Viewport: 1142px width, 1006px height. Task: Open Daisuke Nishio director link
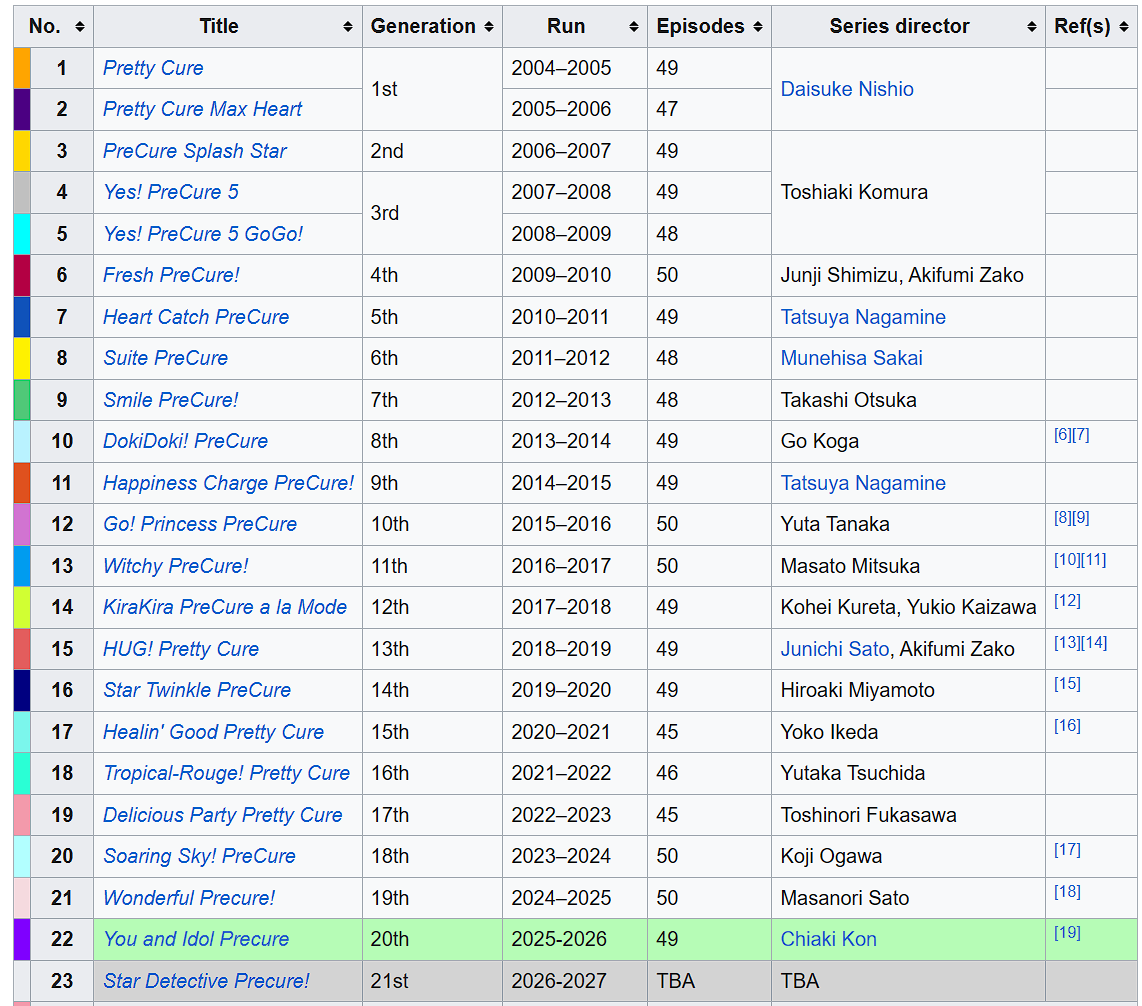[x=847, y=89]
